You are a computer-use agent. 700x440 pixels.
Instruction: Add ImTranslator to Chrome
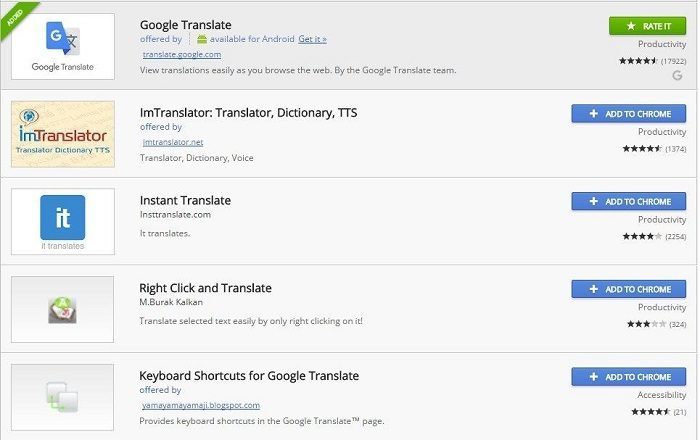coord(629,114)
